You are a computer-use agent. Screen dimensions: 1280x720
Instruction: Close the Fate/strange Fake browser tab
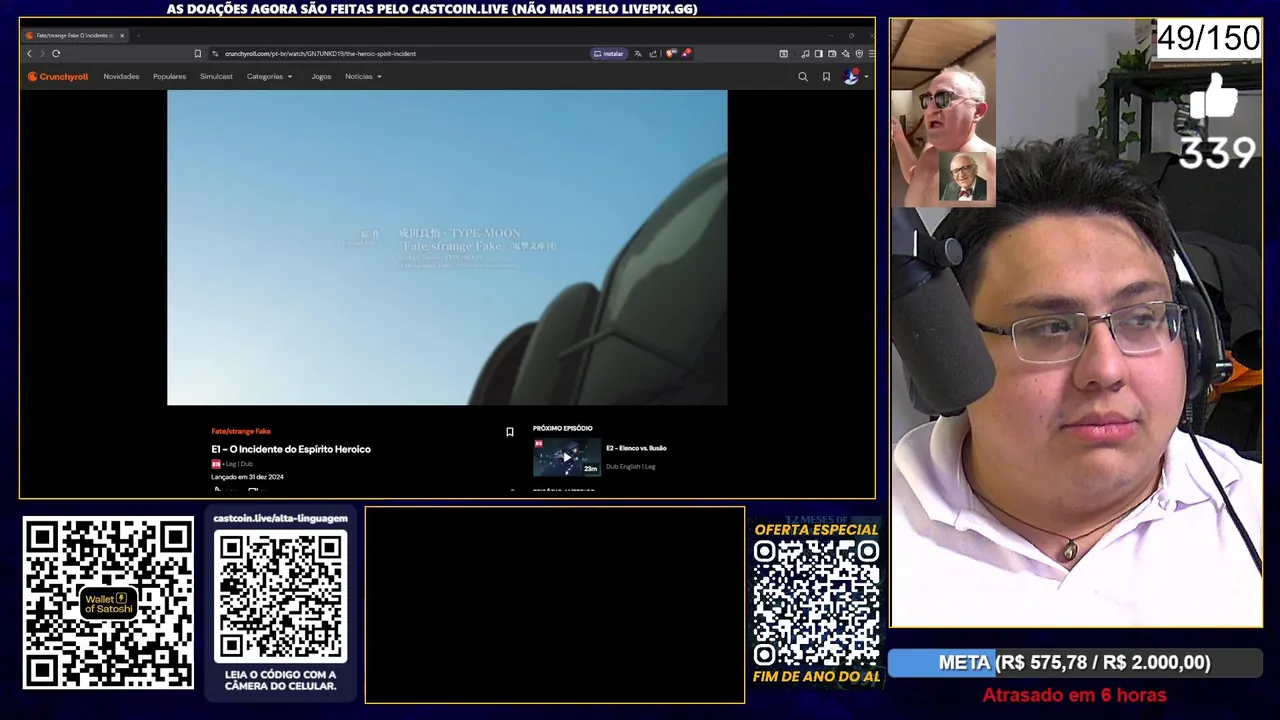[x=122, y=35]
